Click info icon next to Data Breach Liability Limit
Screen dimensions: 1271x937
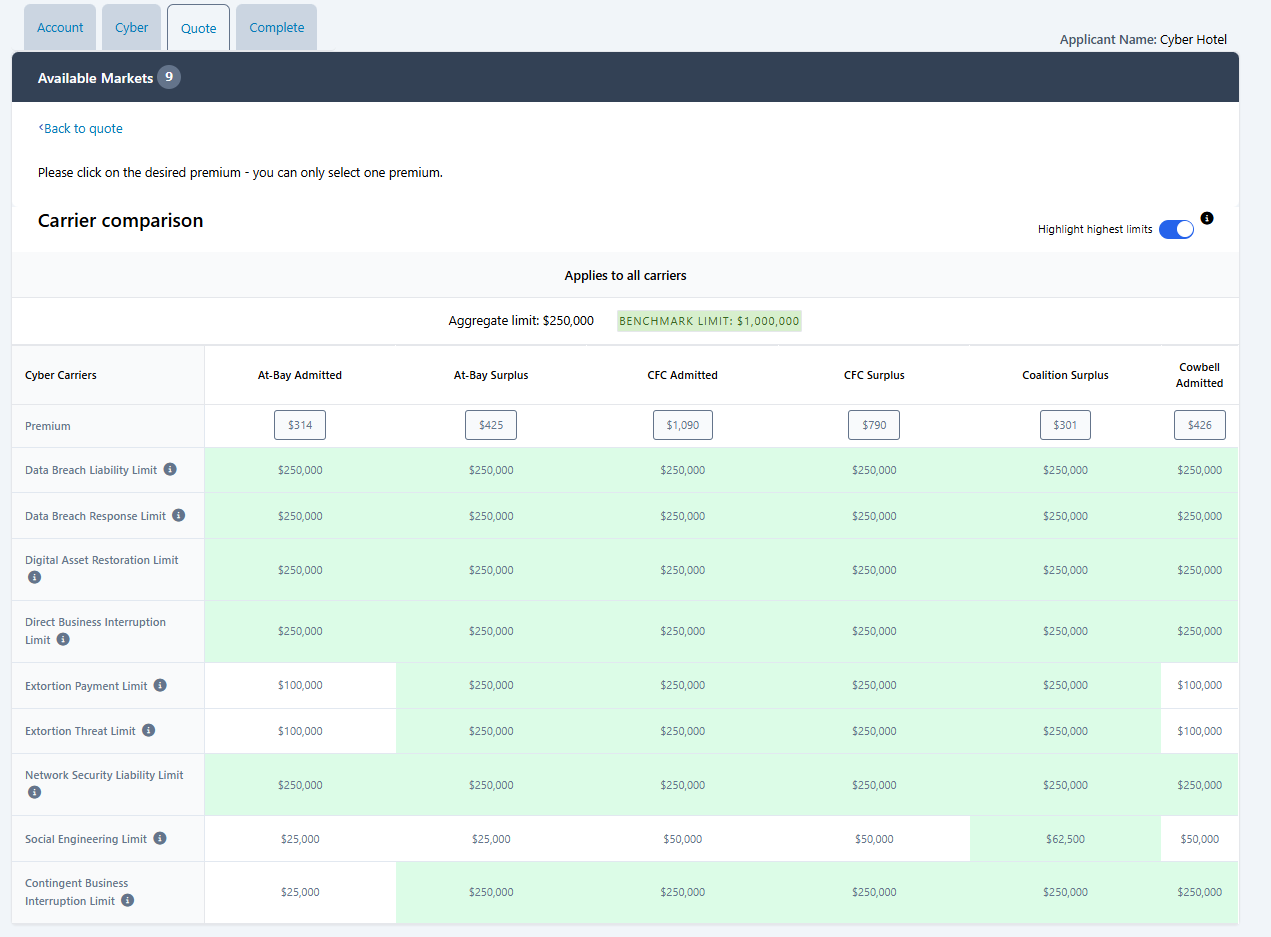point(170,469)
